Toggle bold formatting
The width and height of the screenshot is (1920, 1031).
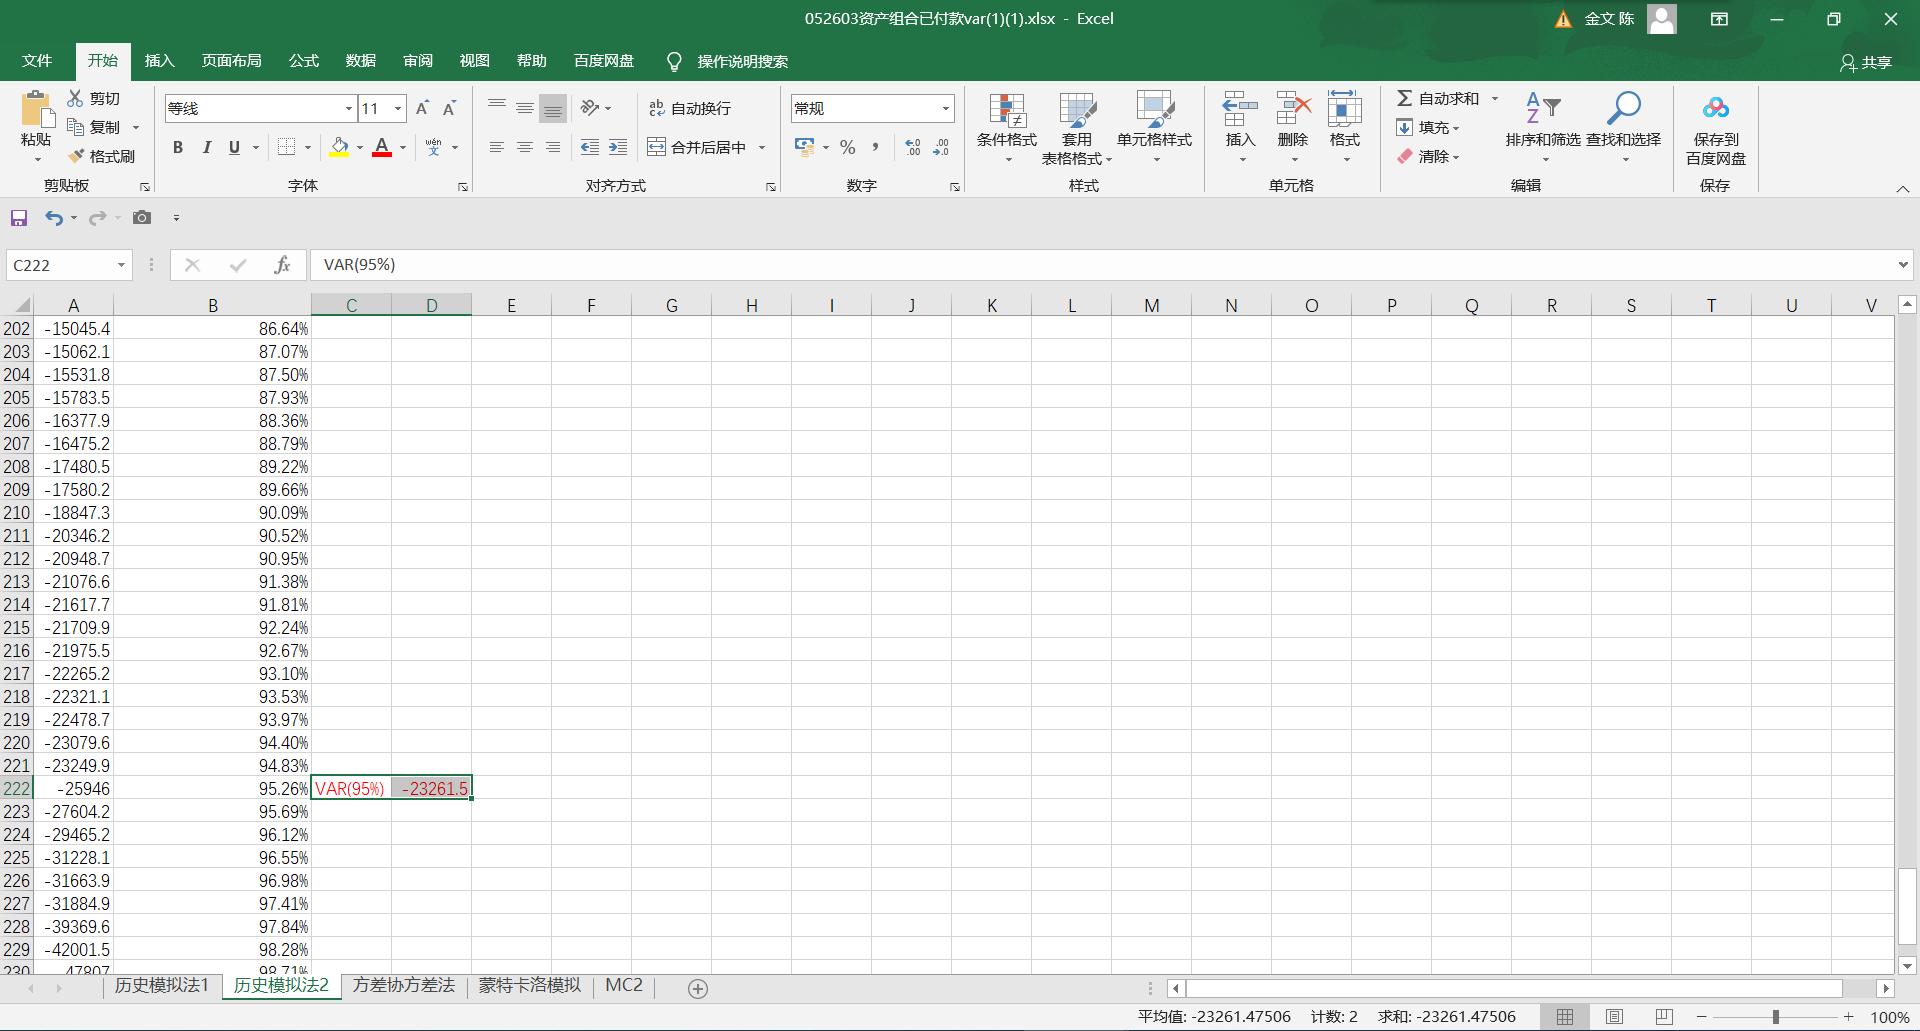point(178,148)
